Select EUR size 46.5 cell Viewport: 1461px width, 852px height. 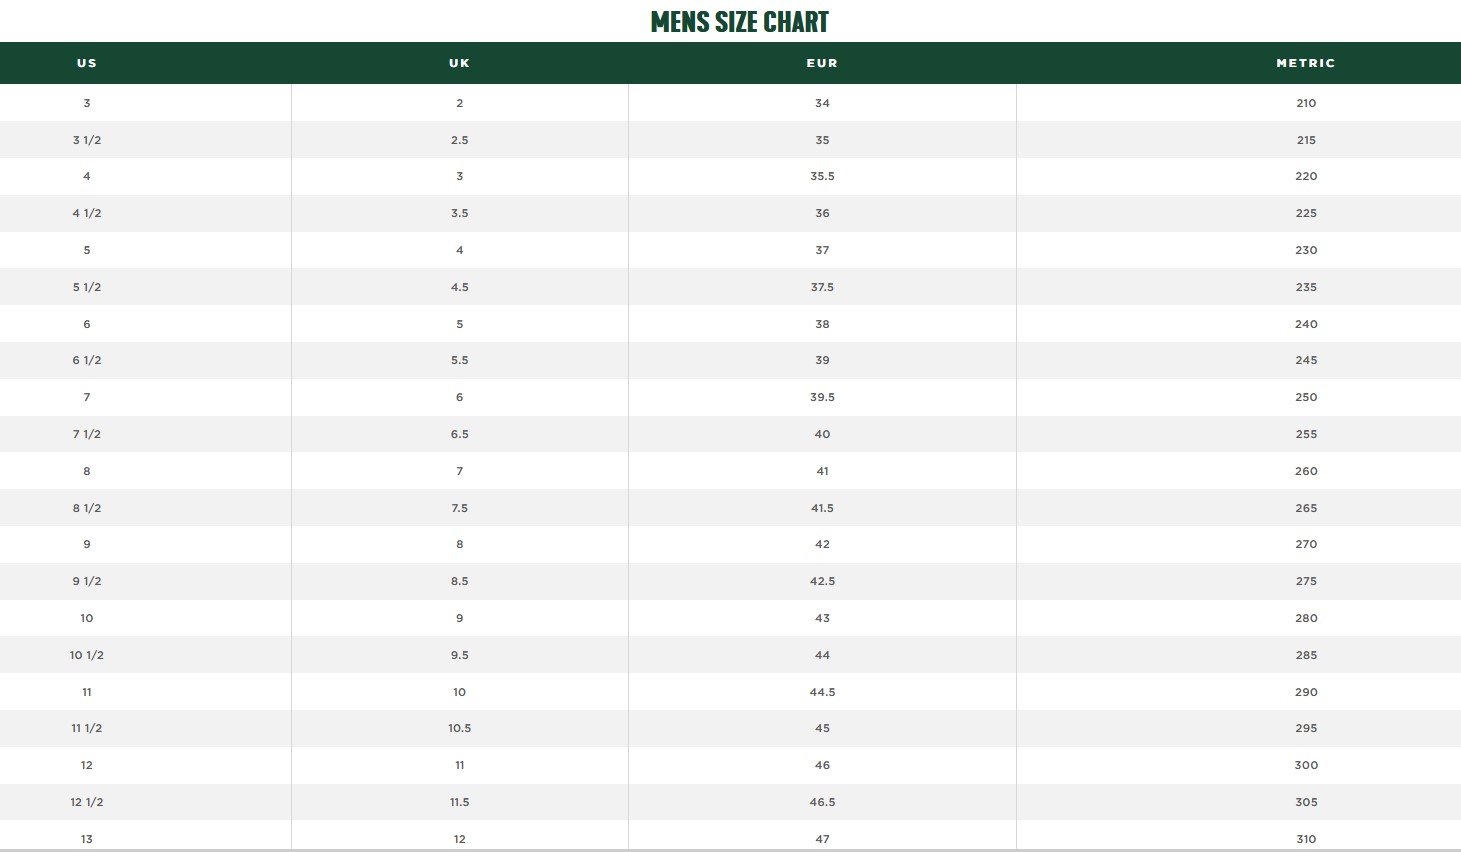click(822, 802)
